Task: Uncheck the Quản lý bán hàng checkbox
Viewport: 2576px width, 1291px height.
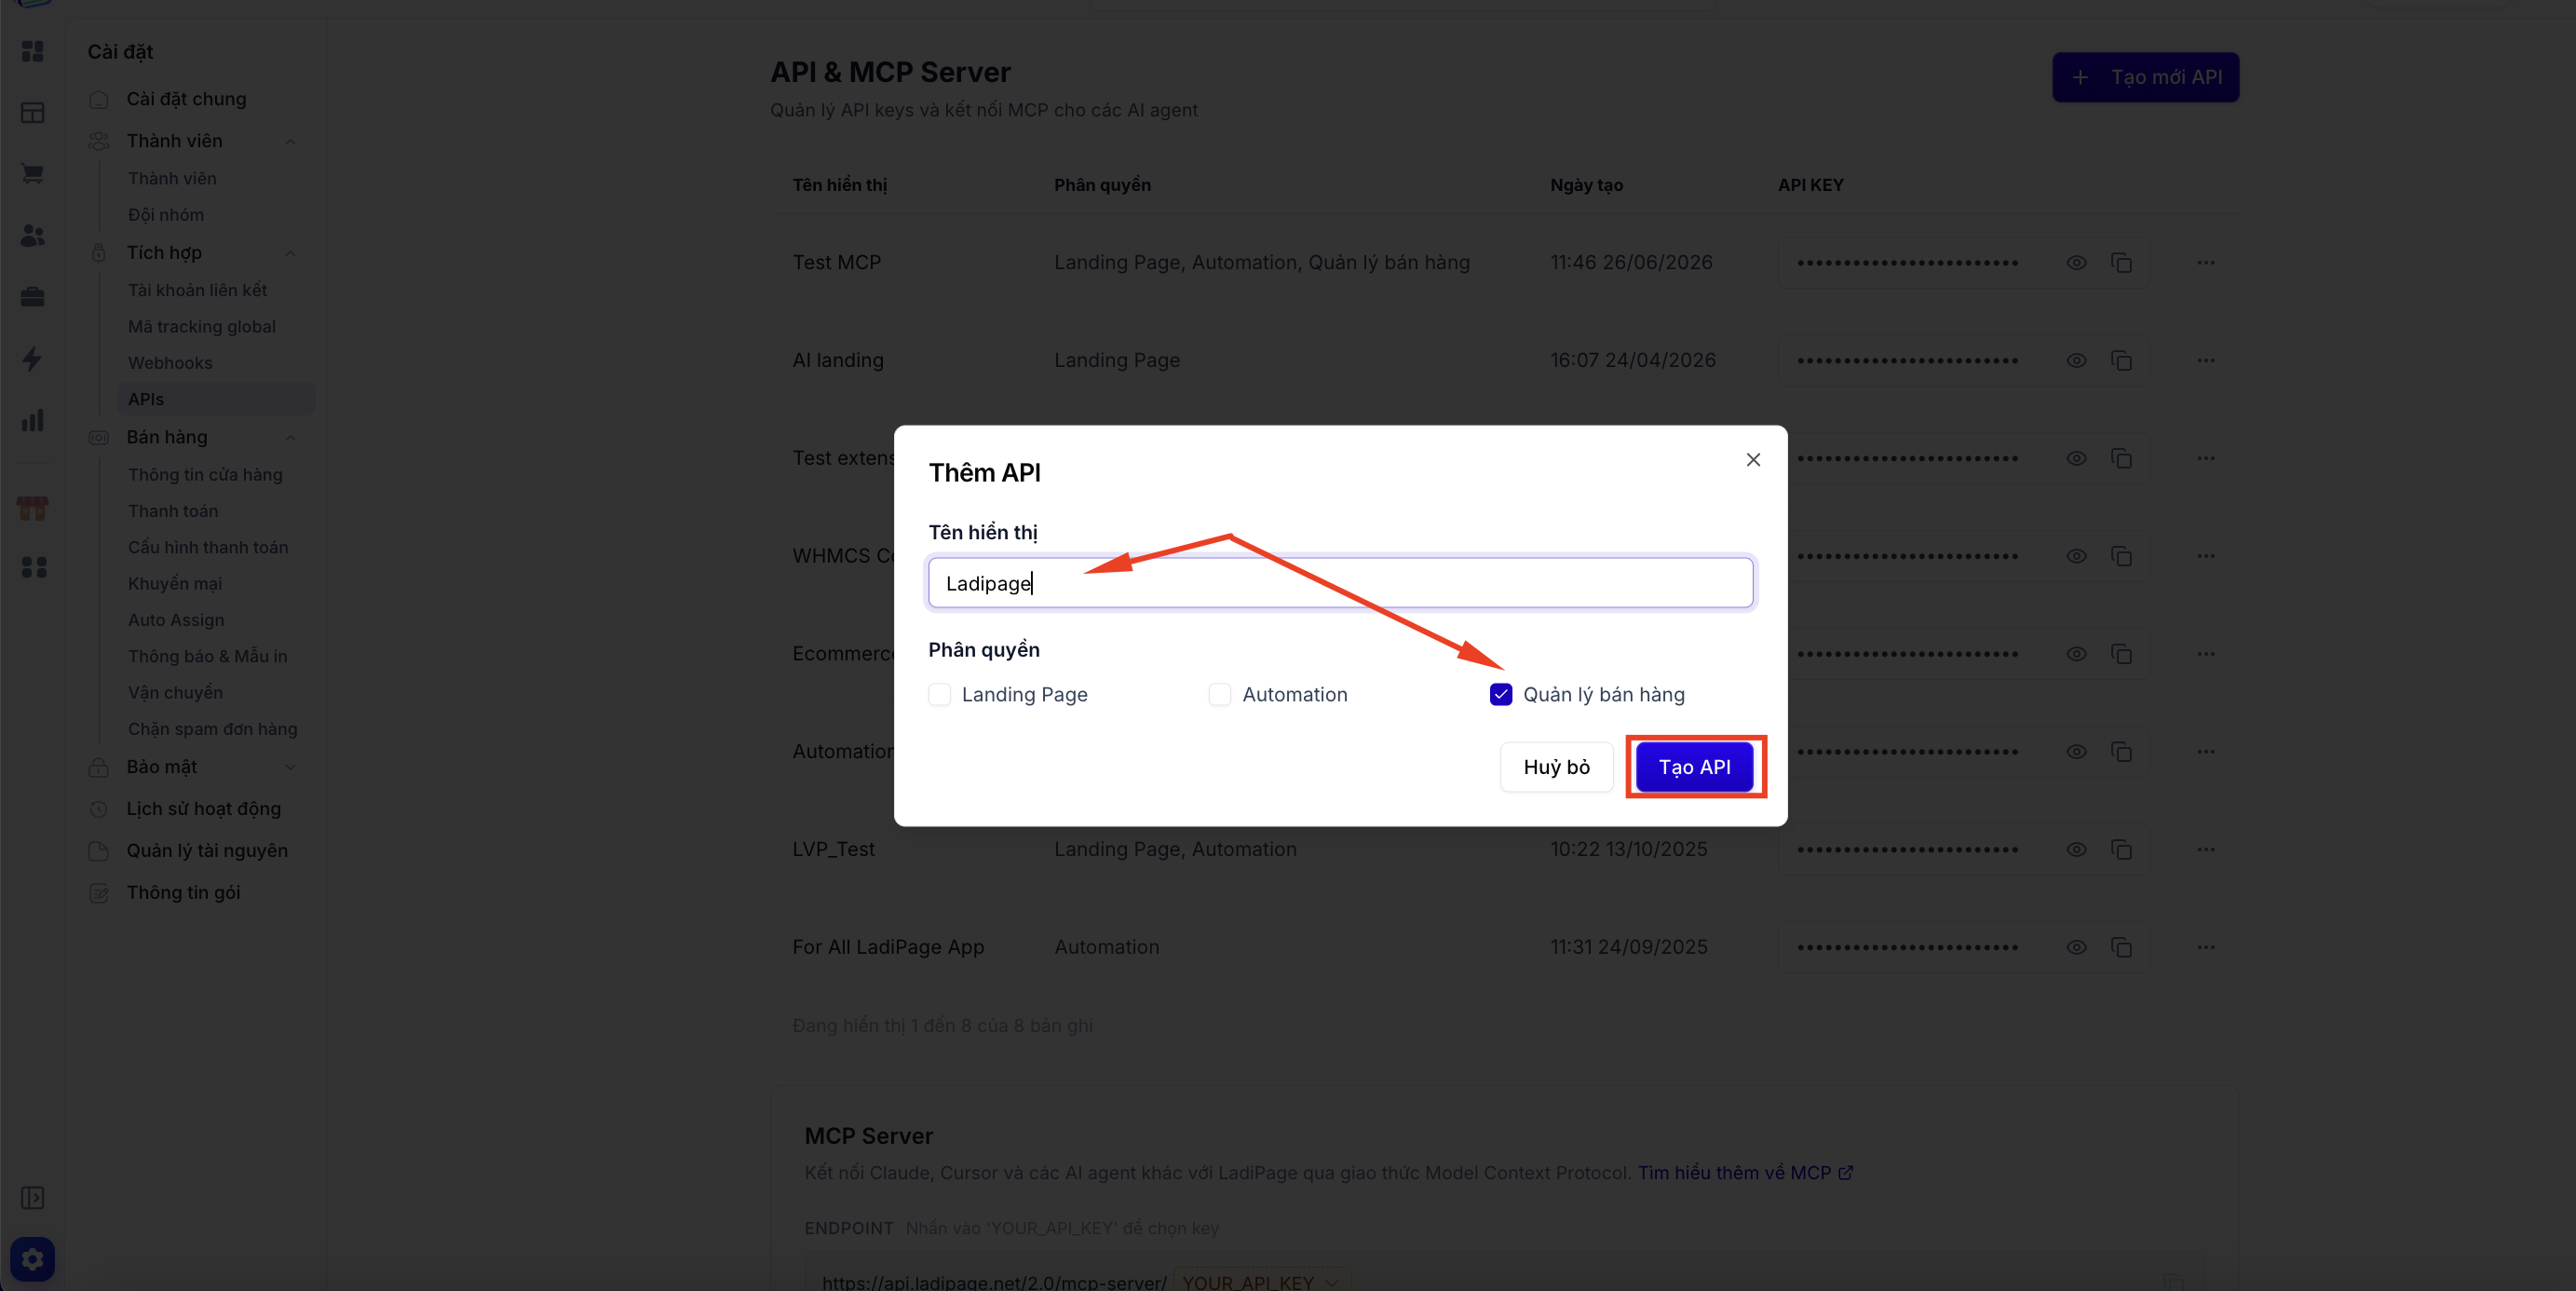Action: [1500, 694]
